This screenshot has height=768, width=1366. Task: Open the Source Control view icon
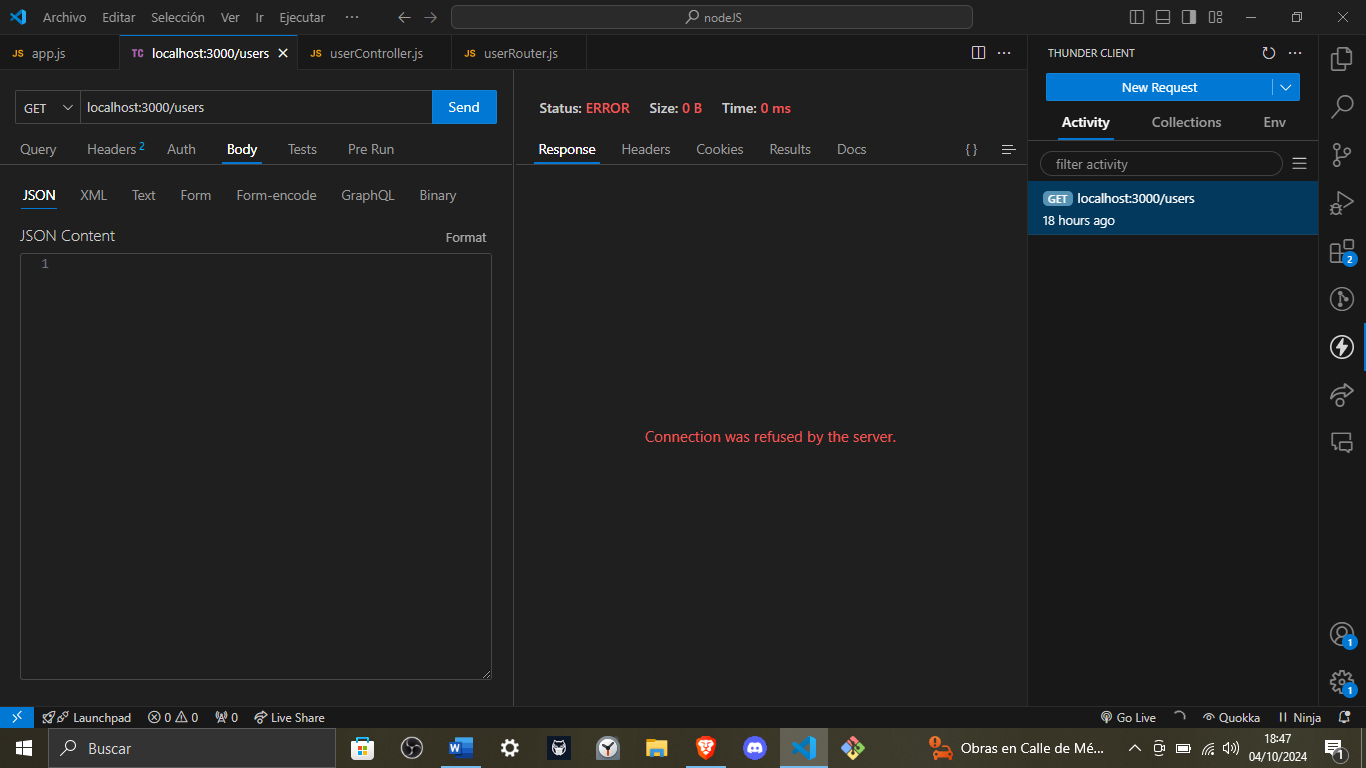pos(1341,154)
